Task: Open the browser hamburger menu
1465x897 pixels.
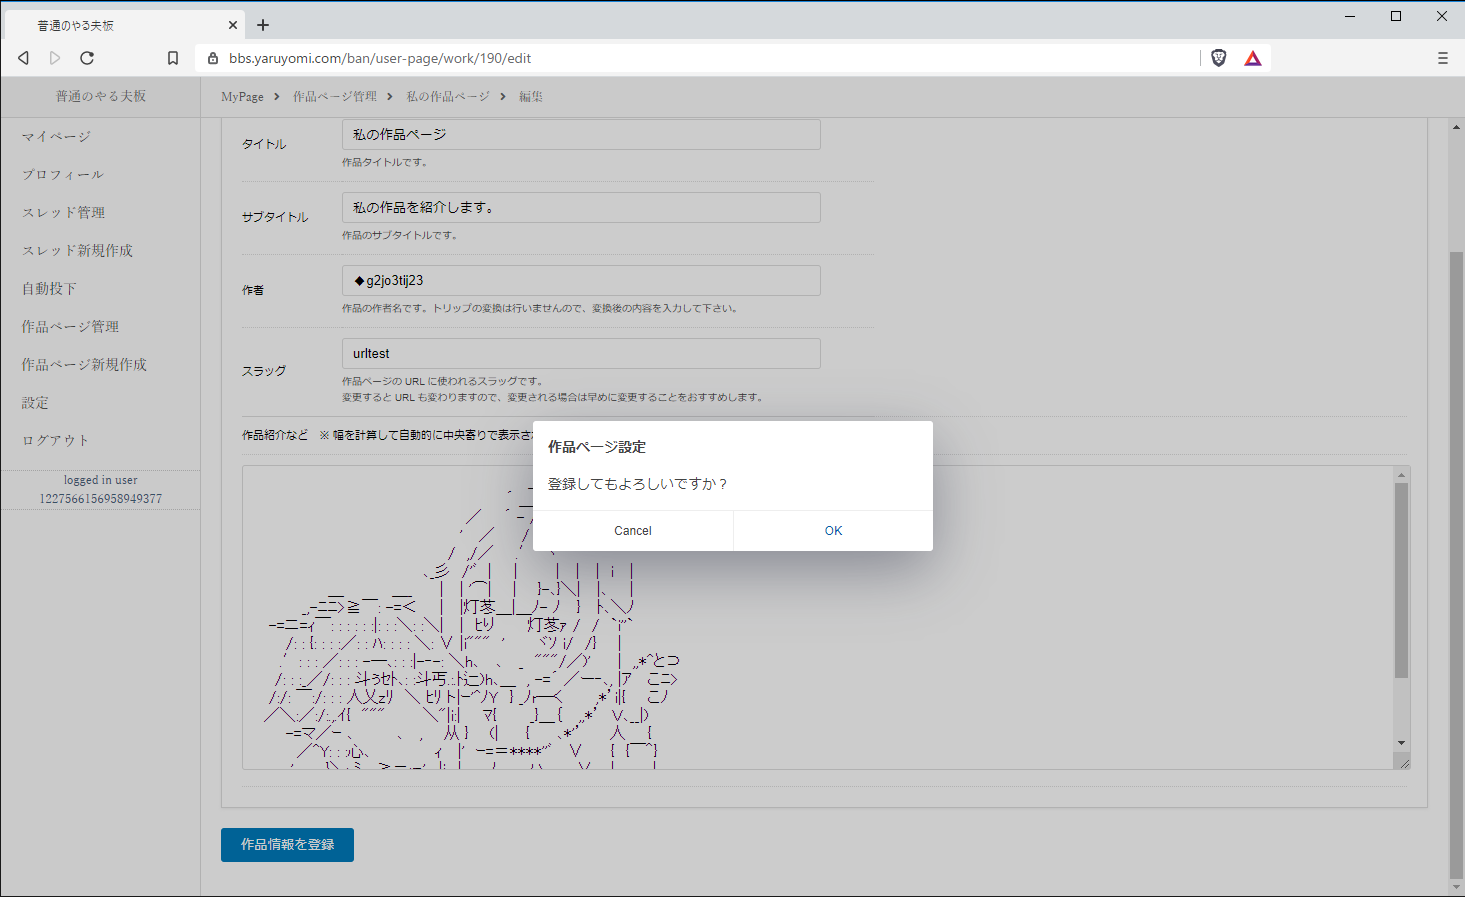Action: pyautogui.click(x=1443, y=58)
